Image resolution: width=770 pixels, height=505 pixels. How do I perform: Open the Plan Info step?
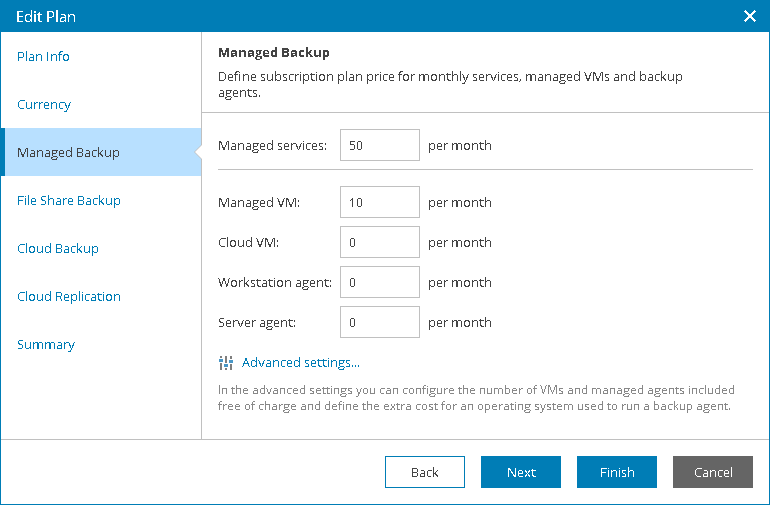click(x=44, y=57)
